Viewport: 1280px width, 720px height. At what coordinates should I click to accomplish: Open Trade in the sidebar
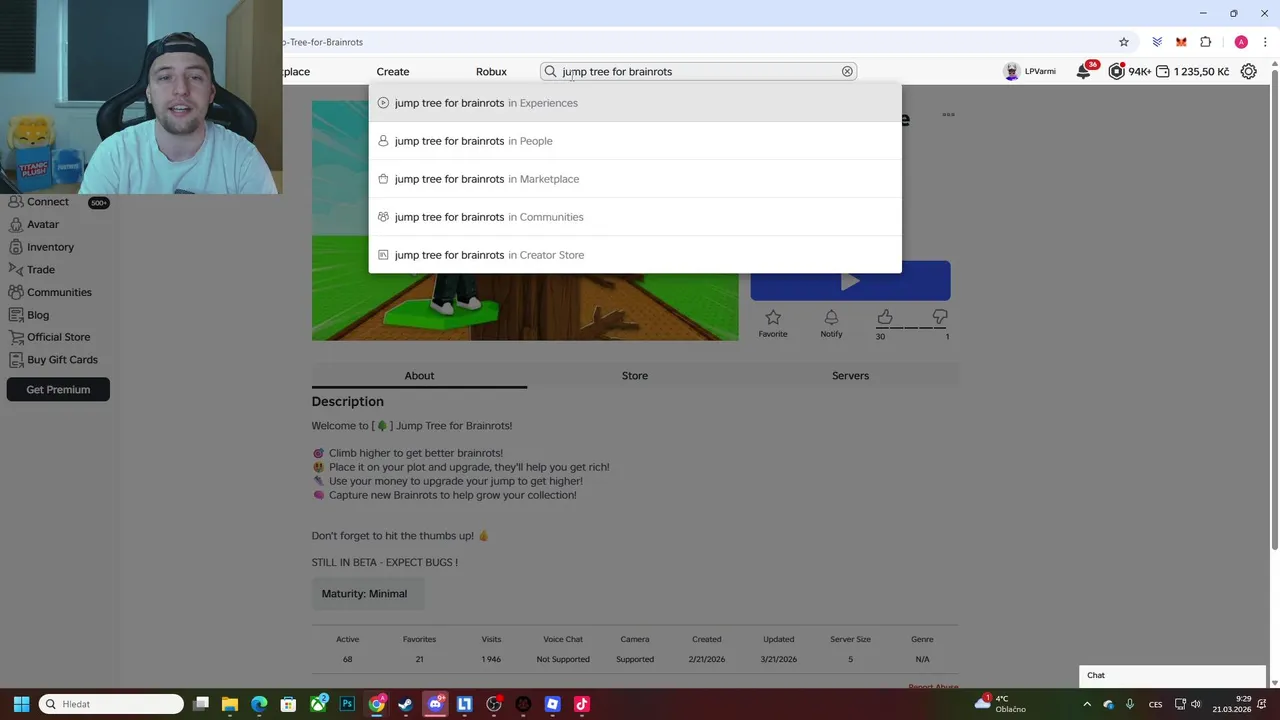40,270
